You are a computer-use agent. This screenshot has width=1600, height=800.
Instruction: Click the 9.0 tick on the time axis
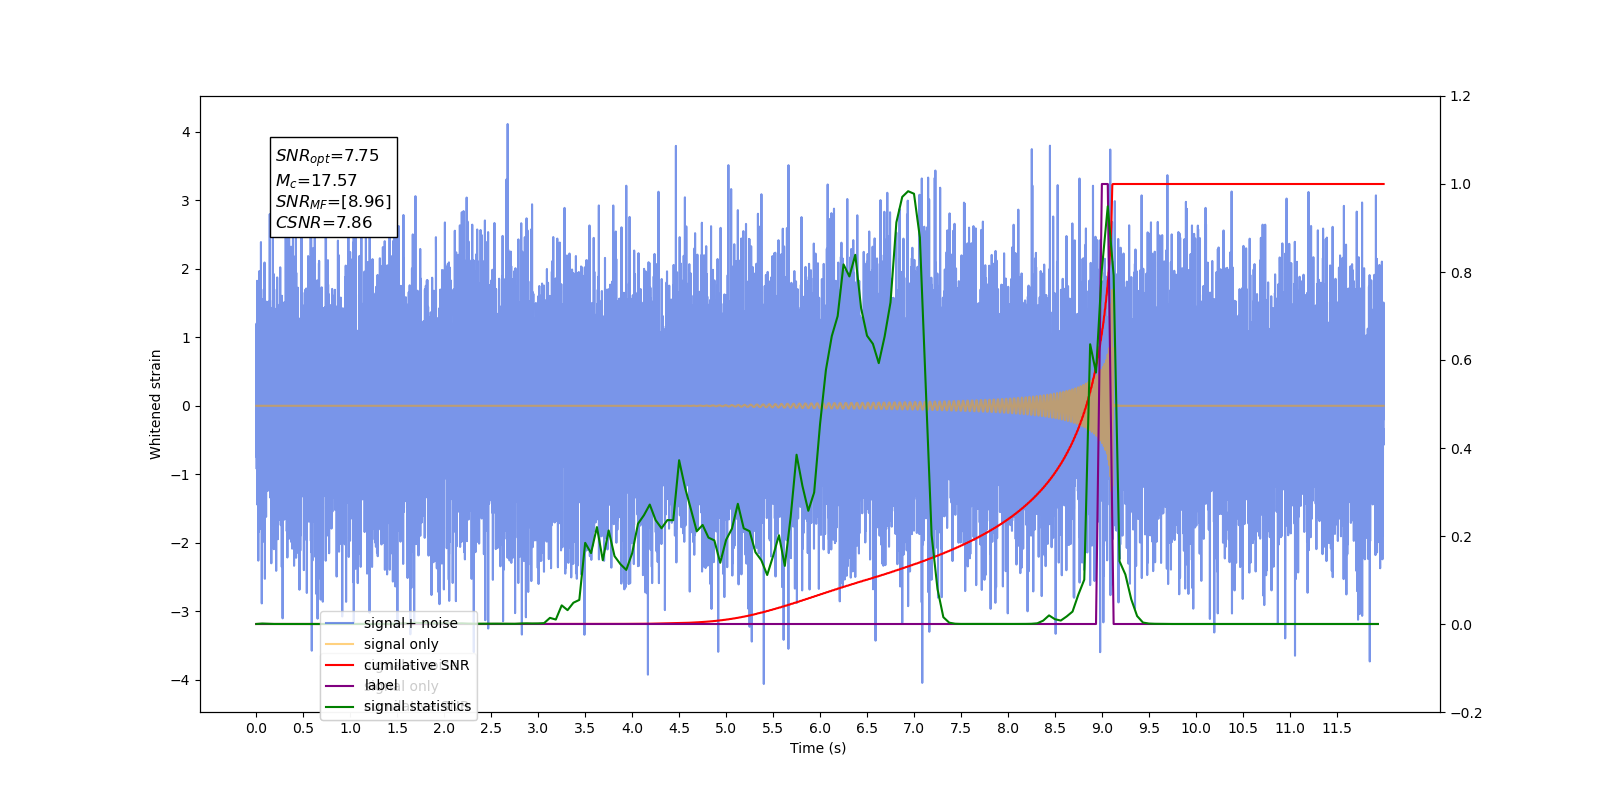pos(1102,728)
